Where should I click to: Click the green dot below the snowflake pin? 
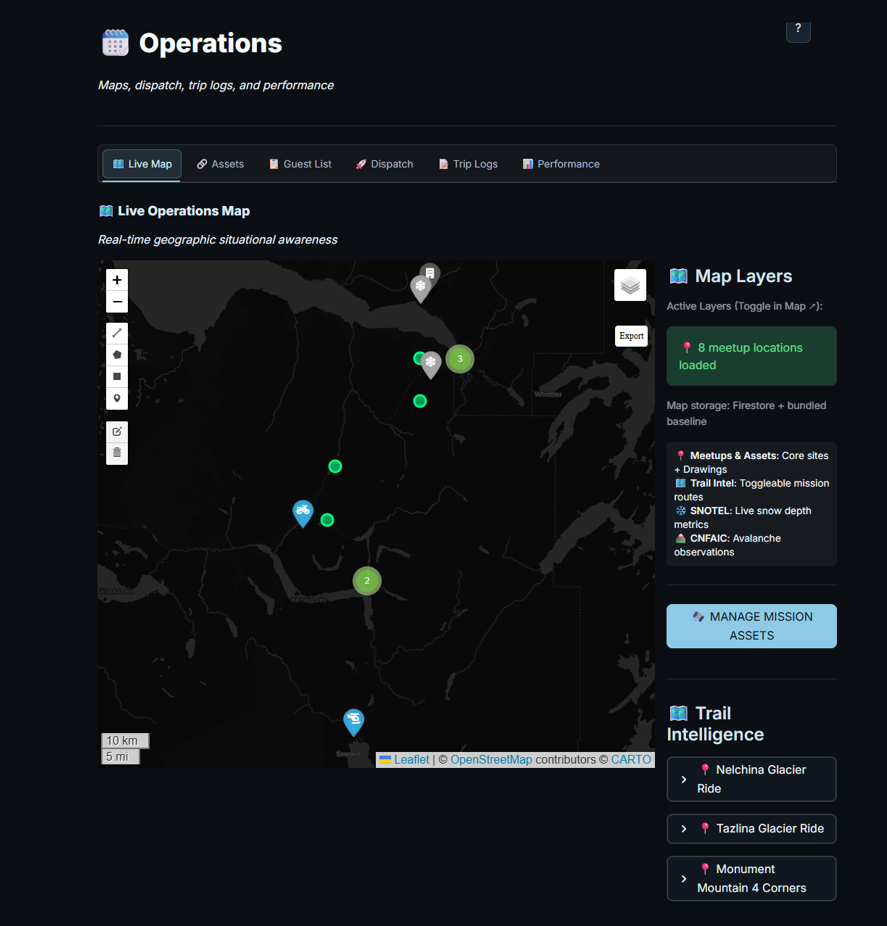[x=420, y=402]
